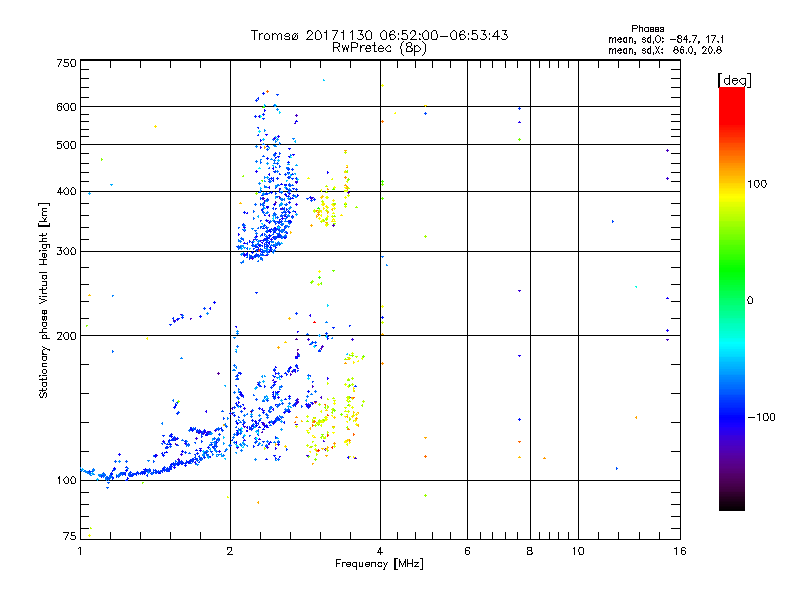Click the colorbar label '0'
This screenshot has width=800, height=600.
pos(749,300)
